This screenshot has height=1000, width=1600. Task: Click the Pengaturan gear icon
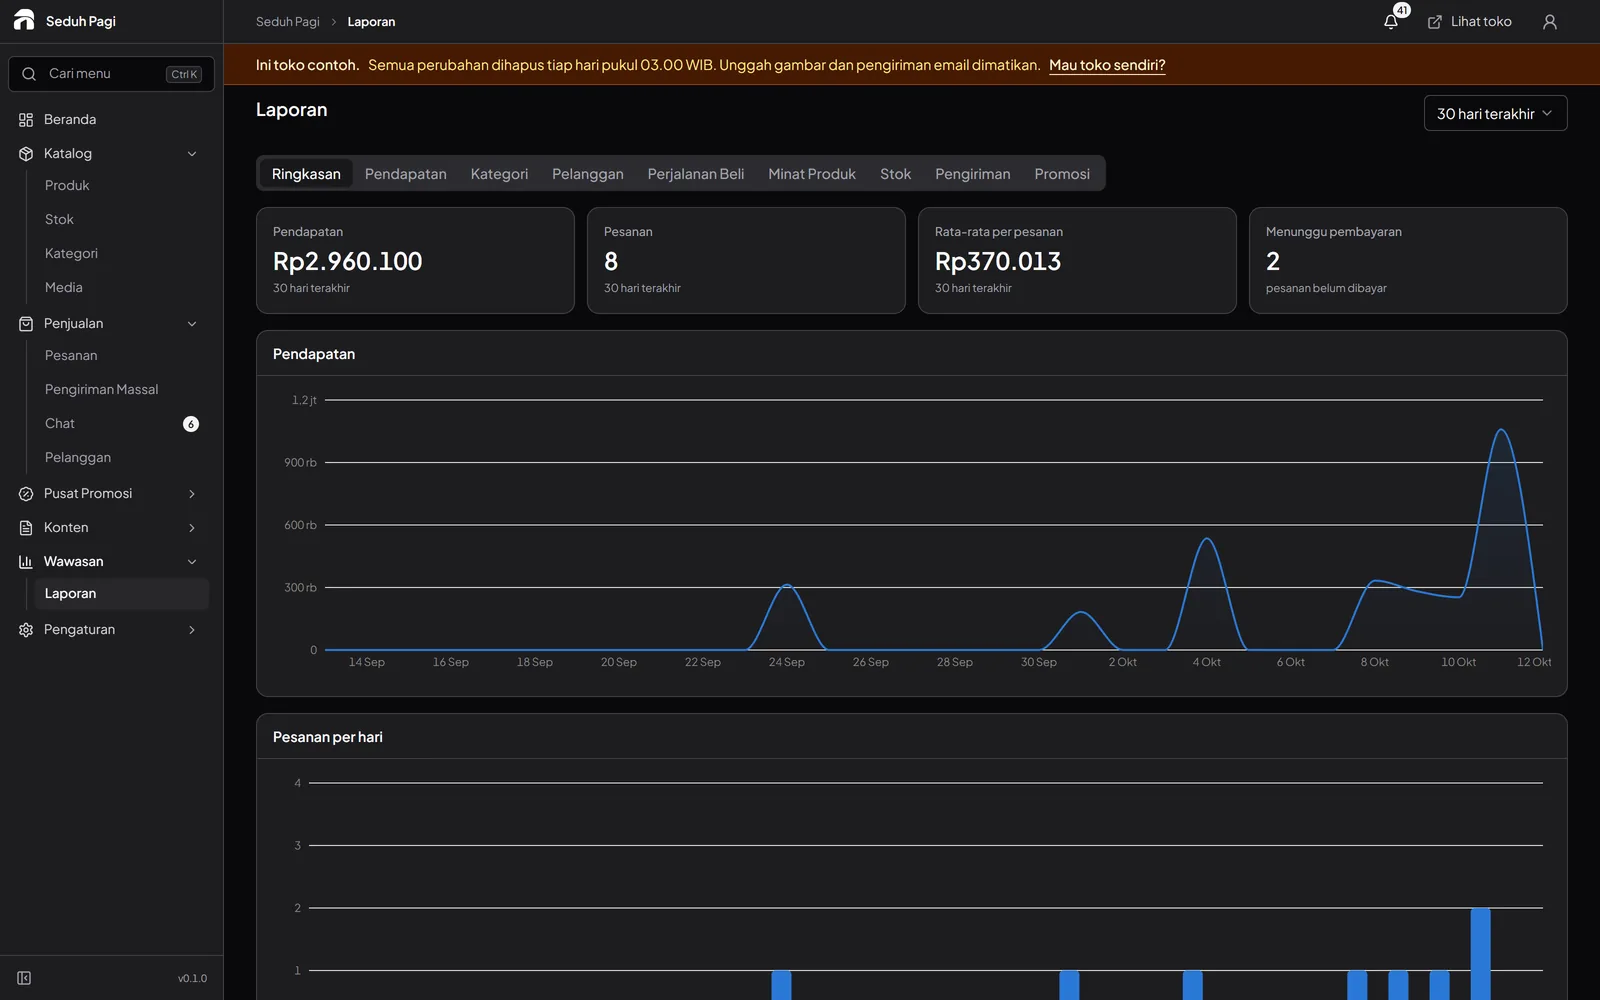coord(26,630)
